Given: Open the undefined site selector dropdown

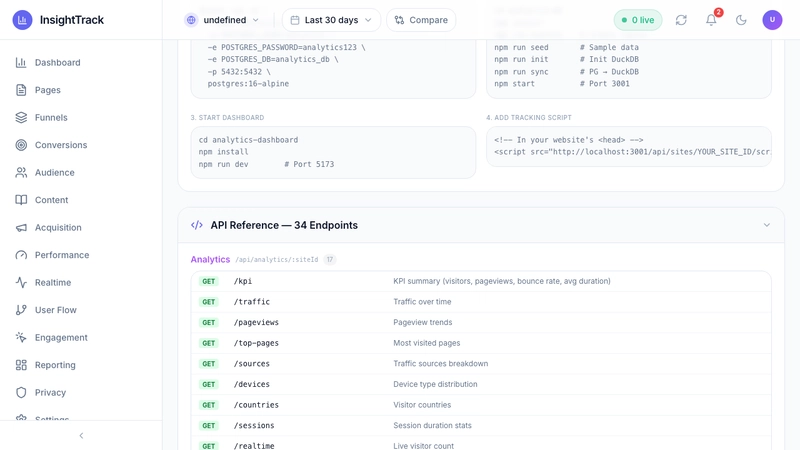Looking at the screenshot, I should pos(222,20).
